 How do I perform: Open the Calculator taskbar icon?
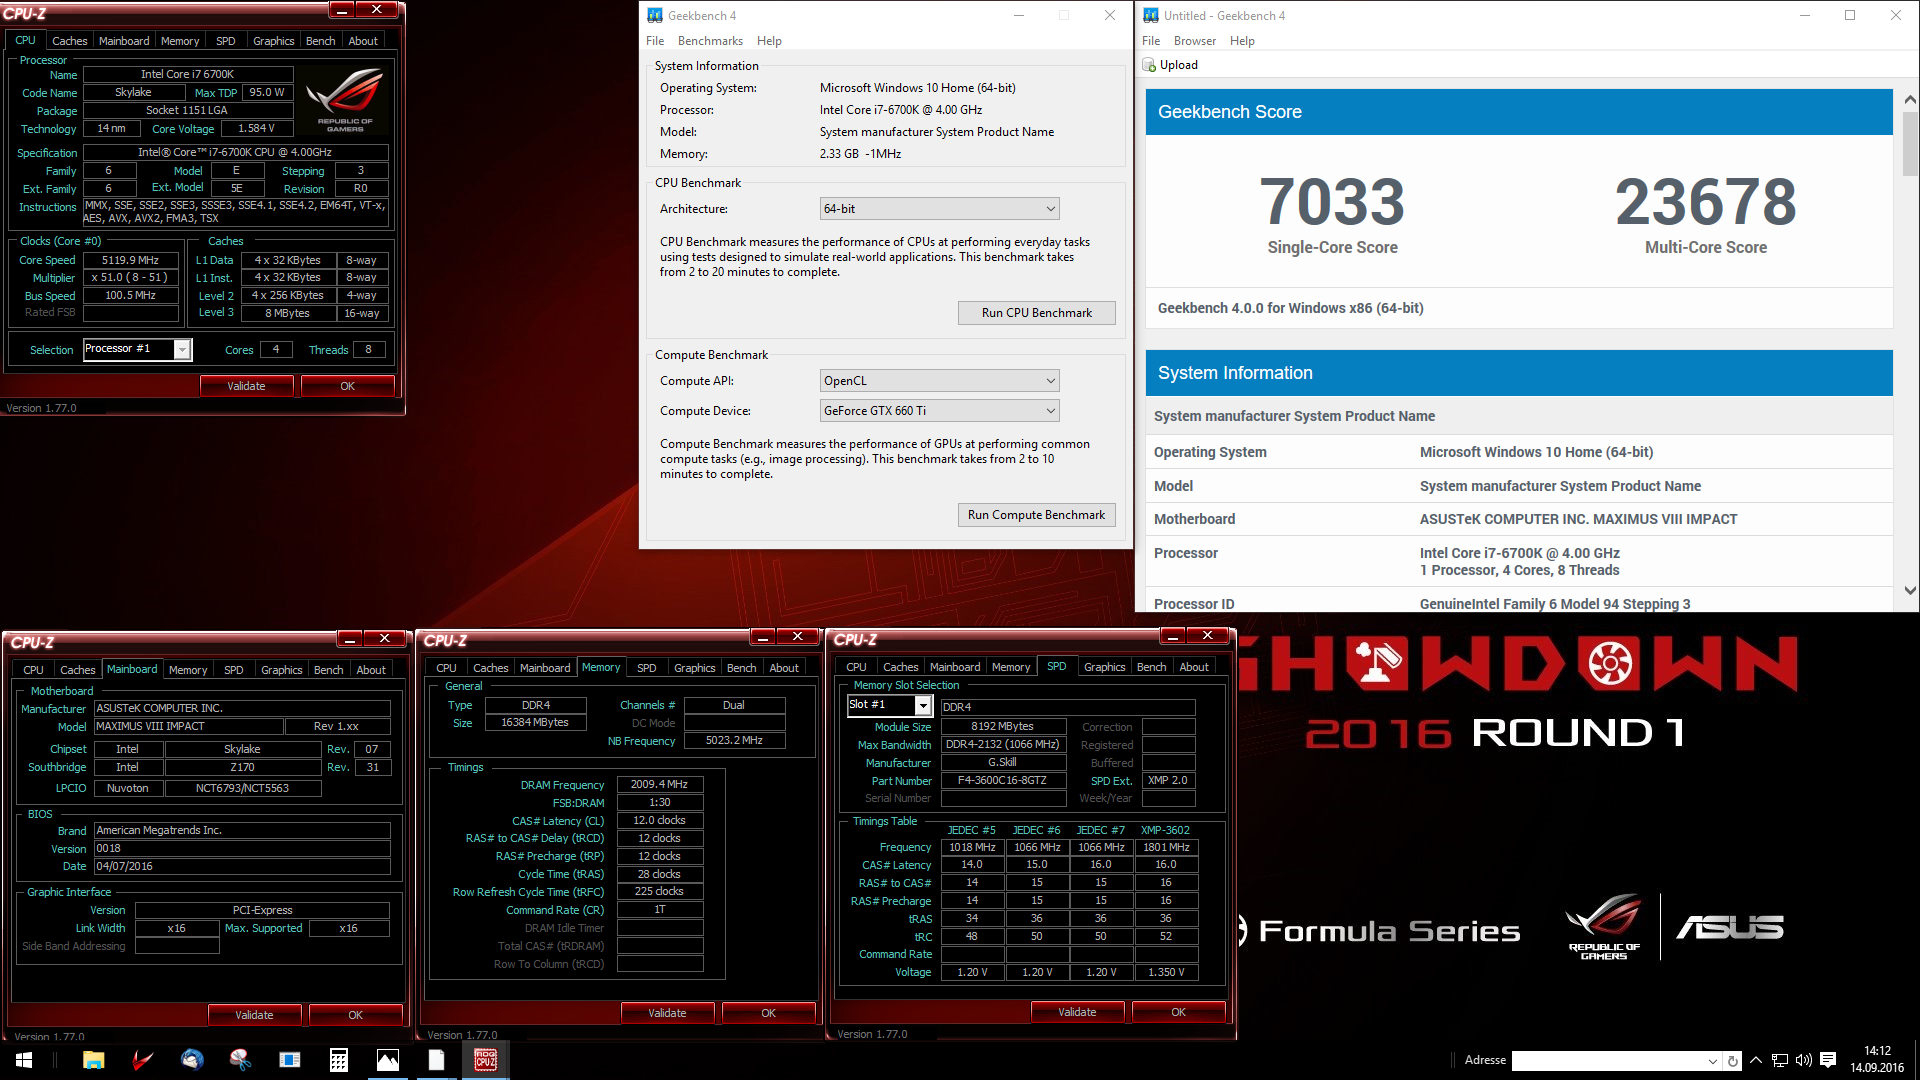(x=339, y=1060)
